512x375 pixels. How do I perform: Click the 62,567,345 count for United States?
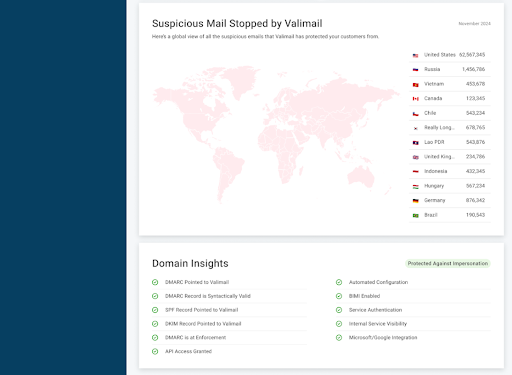coord(472,55)
